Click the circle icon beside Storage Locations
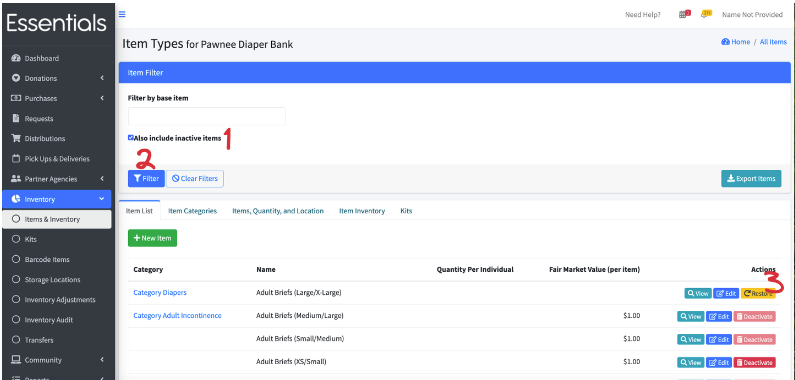Screen dimensions: 795x380 [16, 280]
